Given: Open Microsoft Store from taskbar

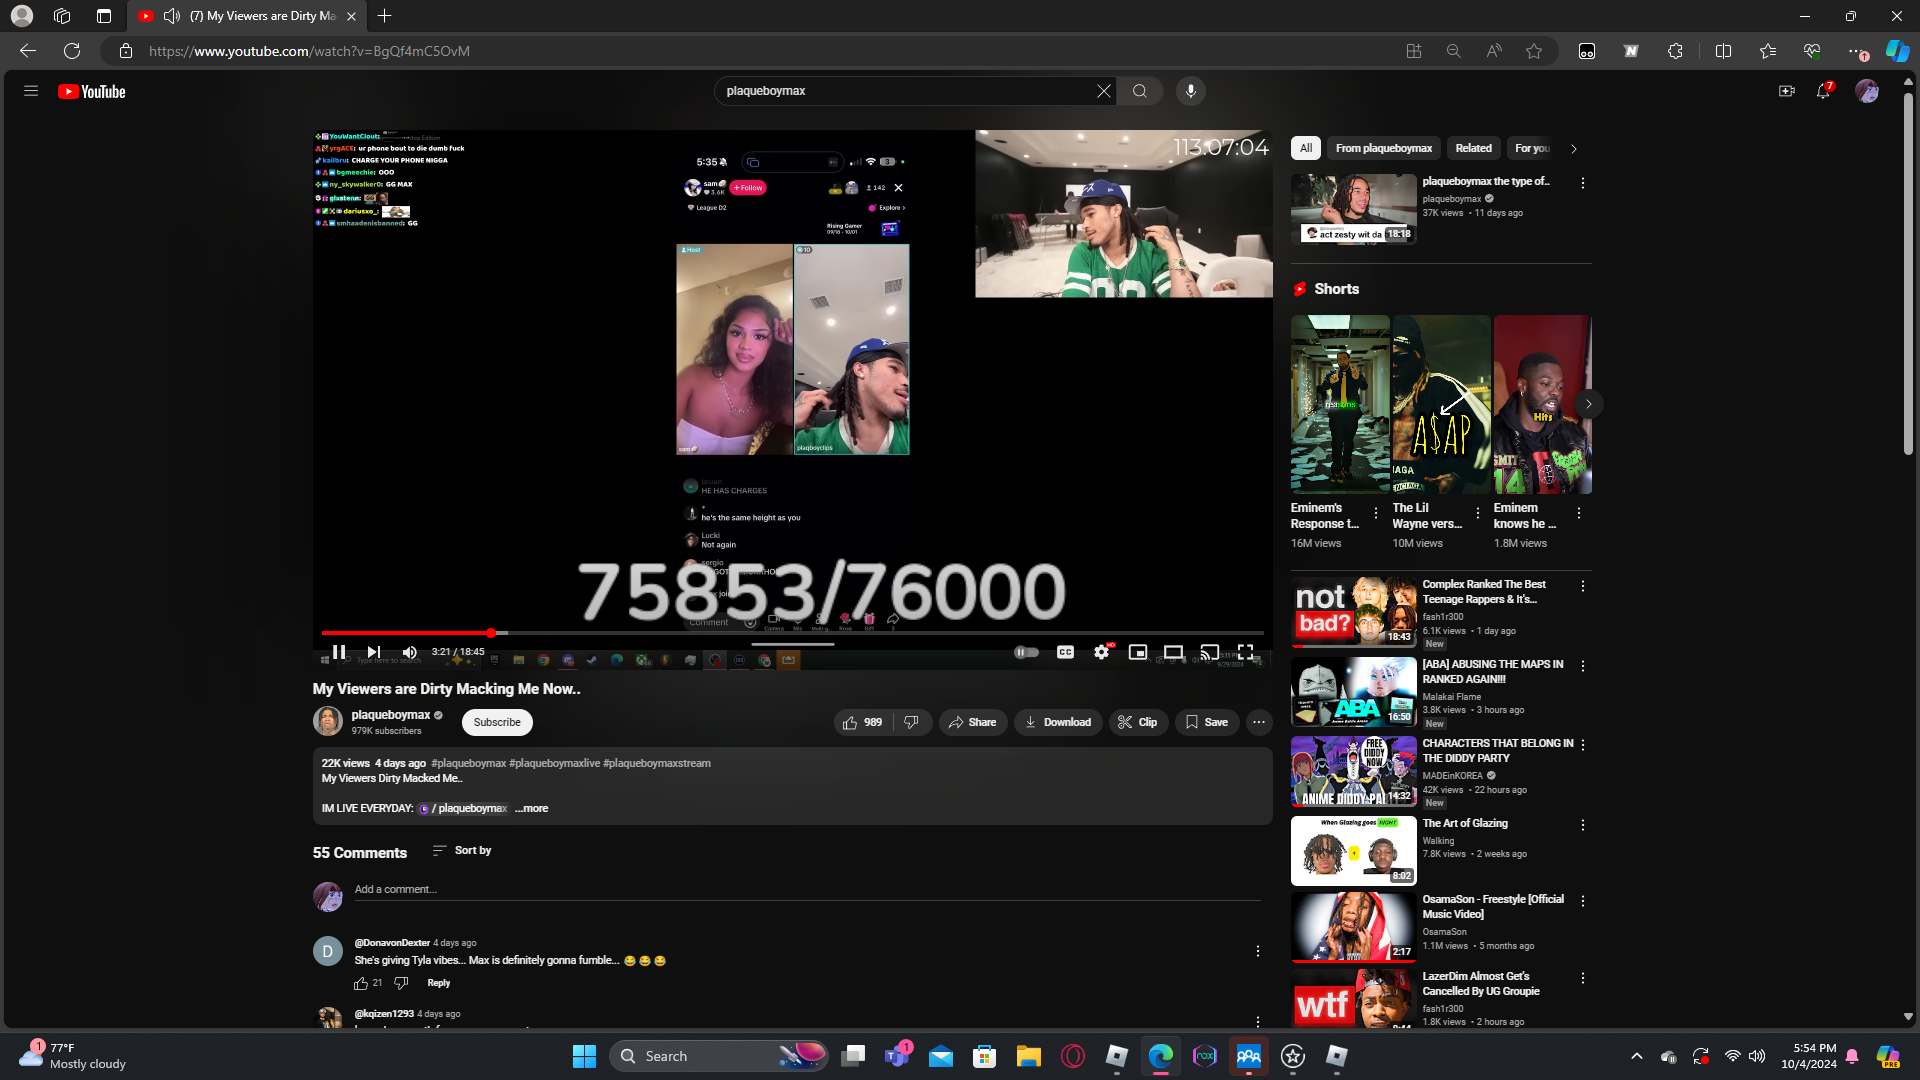Looking at the screenshot, I should (984, 1056).
